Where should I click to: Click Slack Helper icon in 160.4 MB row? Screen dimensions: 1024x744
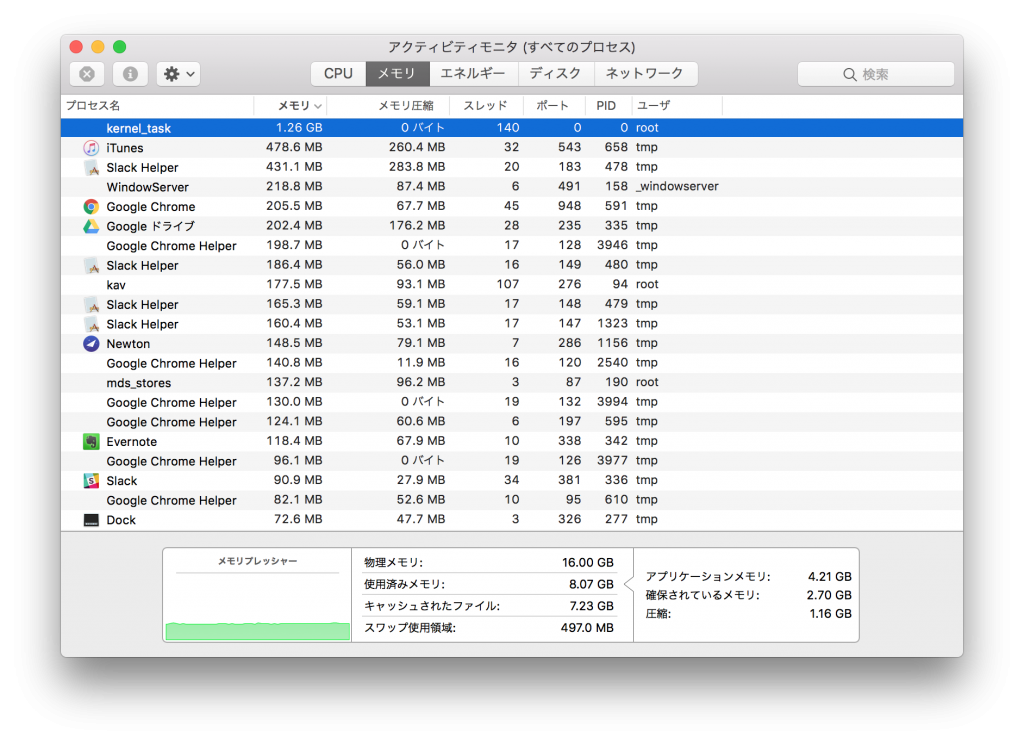tap(91, 324)
